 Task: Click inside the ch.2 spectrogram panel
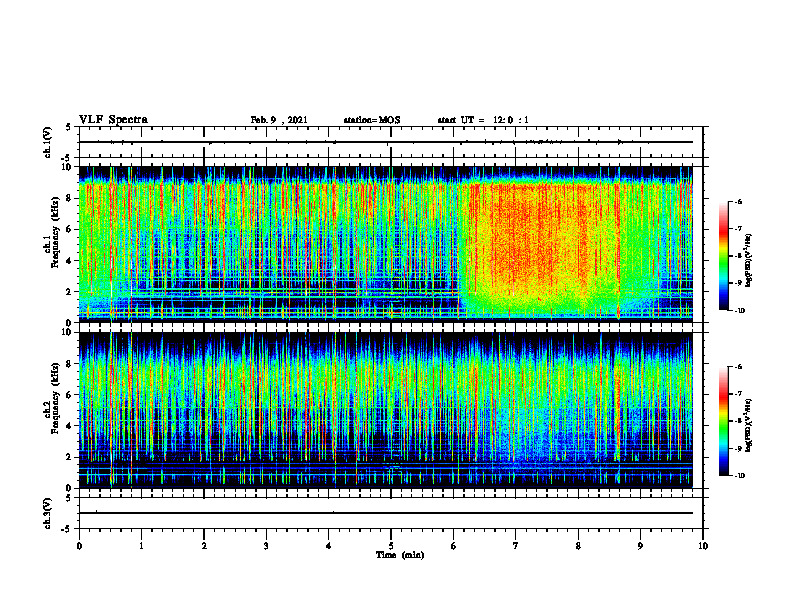(x=386, y=410)
